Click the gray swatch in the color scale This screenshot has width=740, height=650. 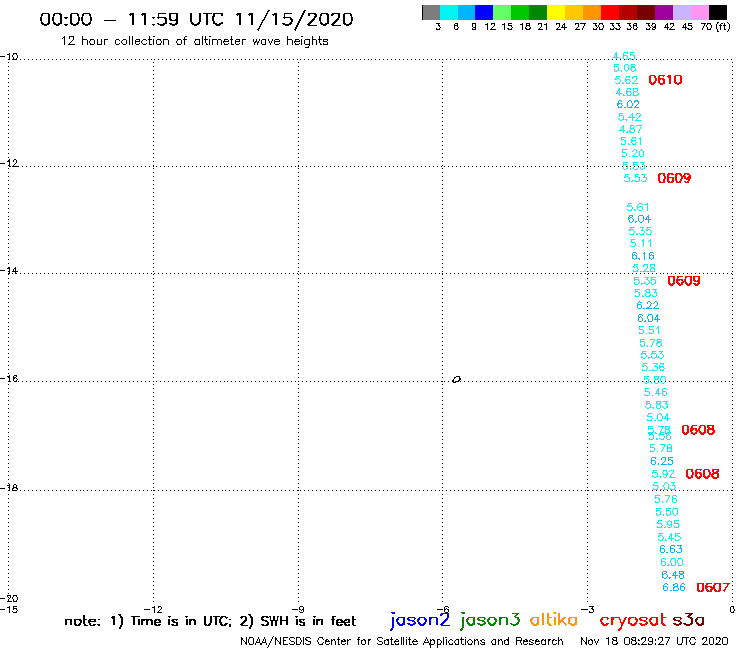(431, 12)
